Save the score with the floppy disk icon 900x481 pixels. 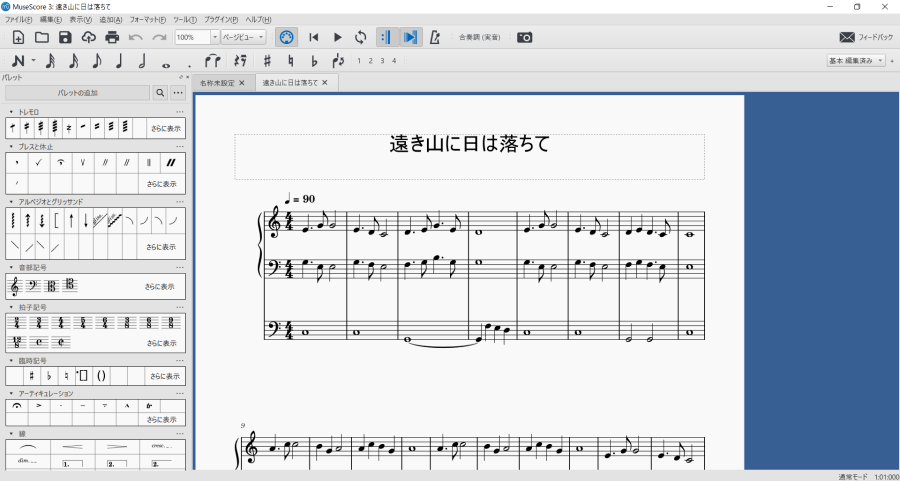(x=65, y=37)
